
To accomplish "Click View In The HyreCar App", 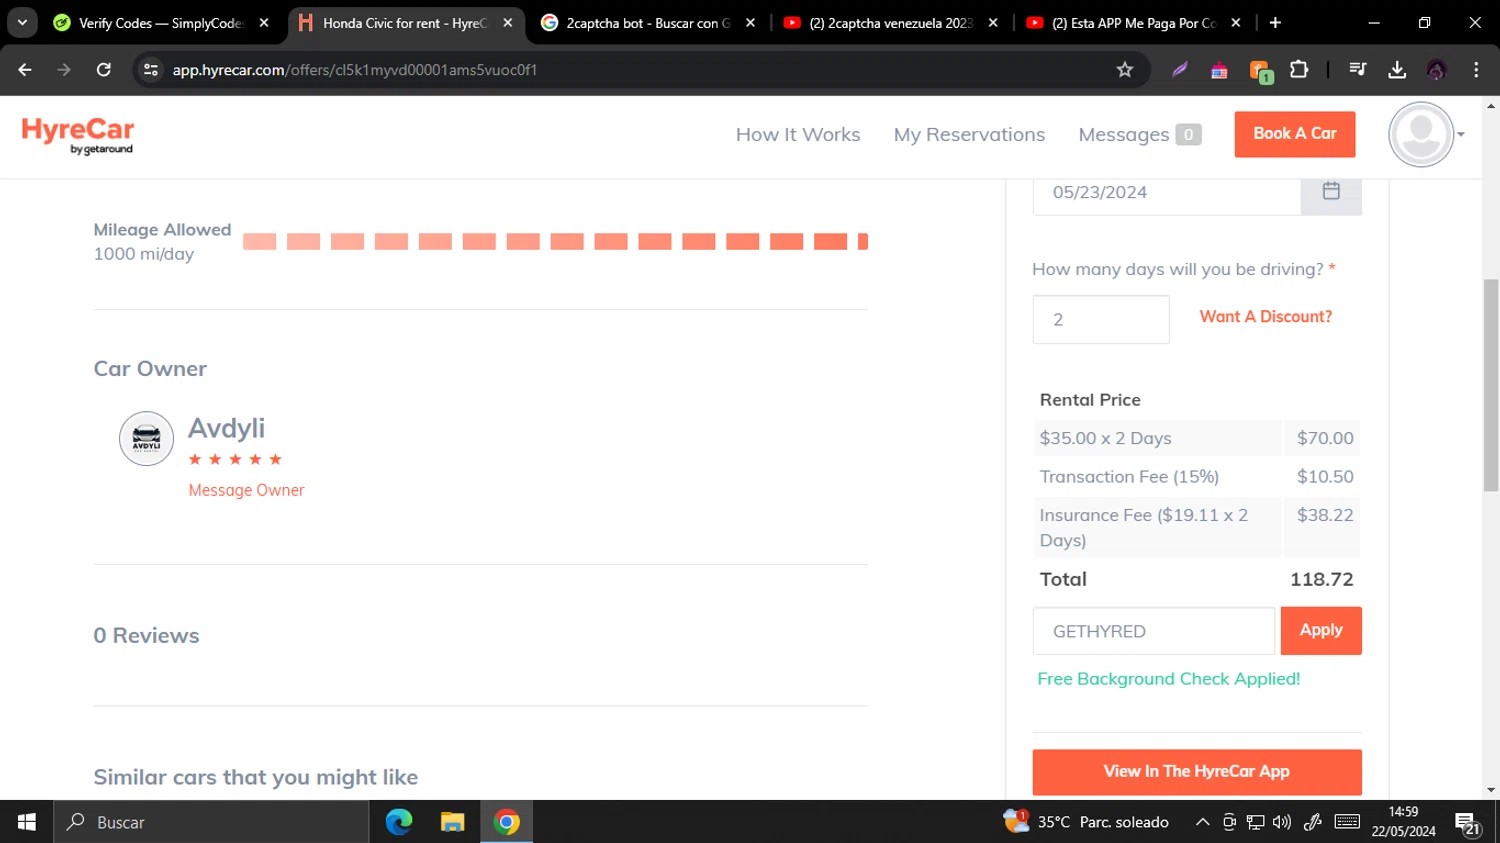I will tap(1197, 772).
